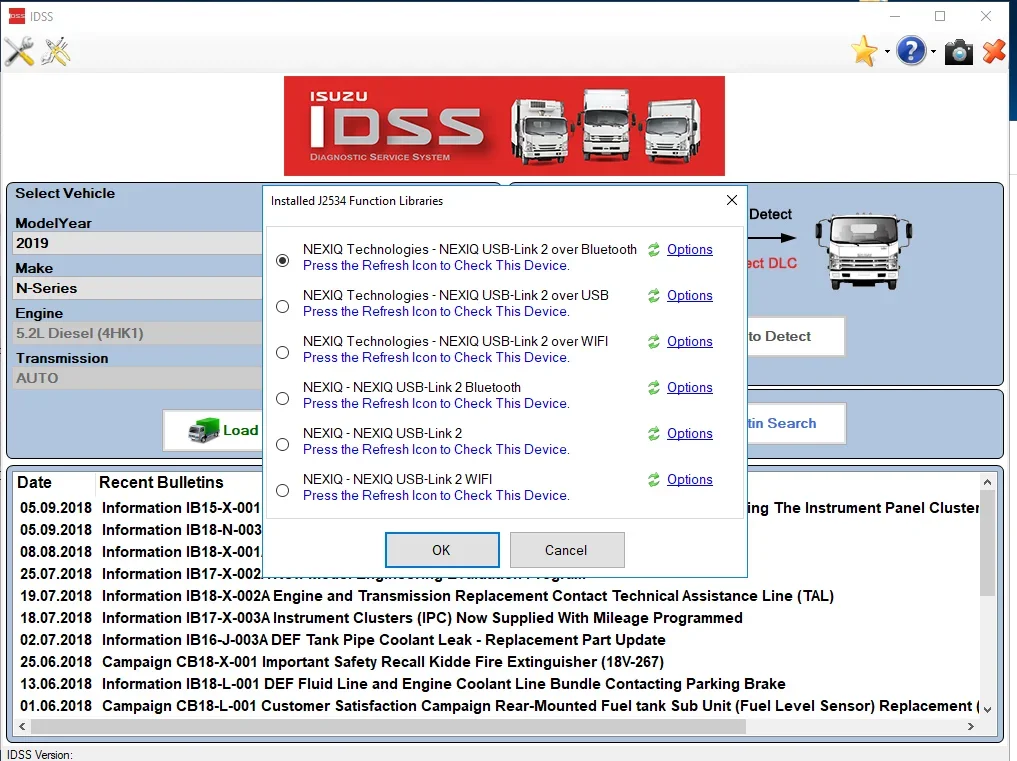Refresh the NEXIQ USB-Link 2 WIFI device
This screenshot has height=761, width=1017.
coord(654,480)
